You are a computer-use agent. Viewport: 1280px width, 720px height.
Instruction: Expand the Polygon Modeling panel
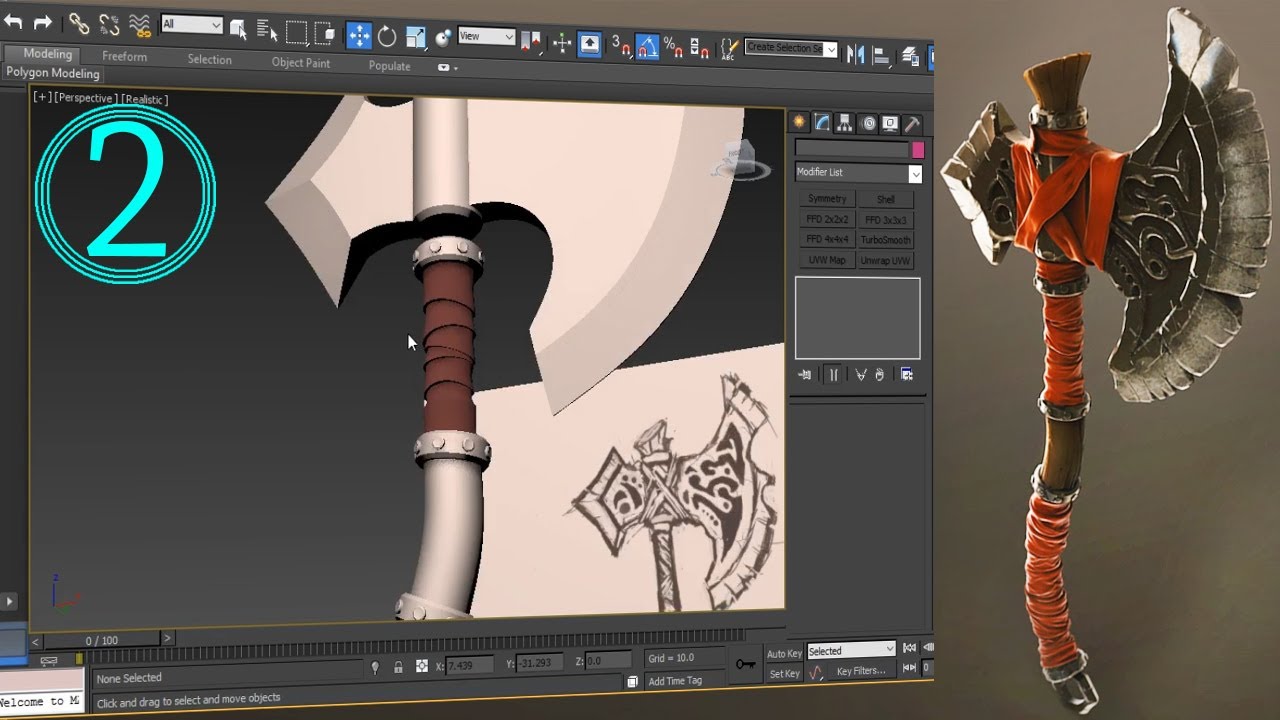coord(53,73)
